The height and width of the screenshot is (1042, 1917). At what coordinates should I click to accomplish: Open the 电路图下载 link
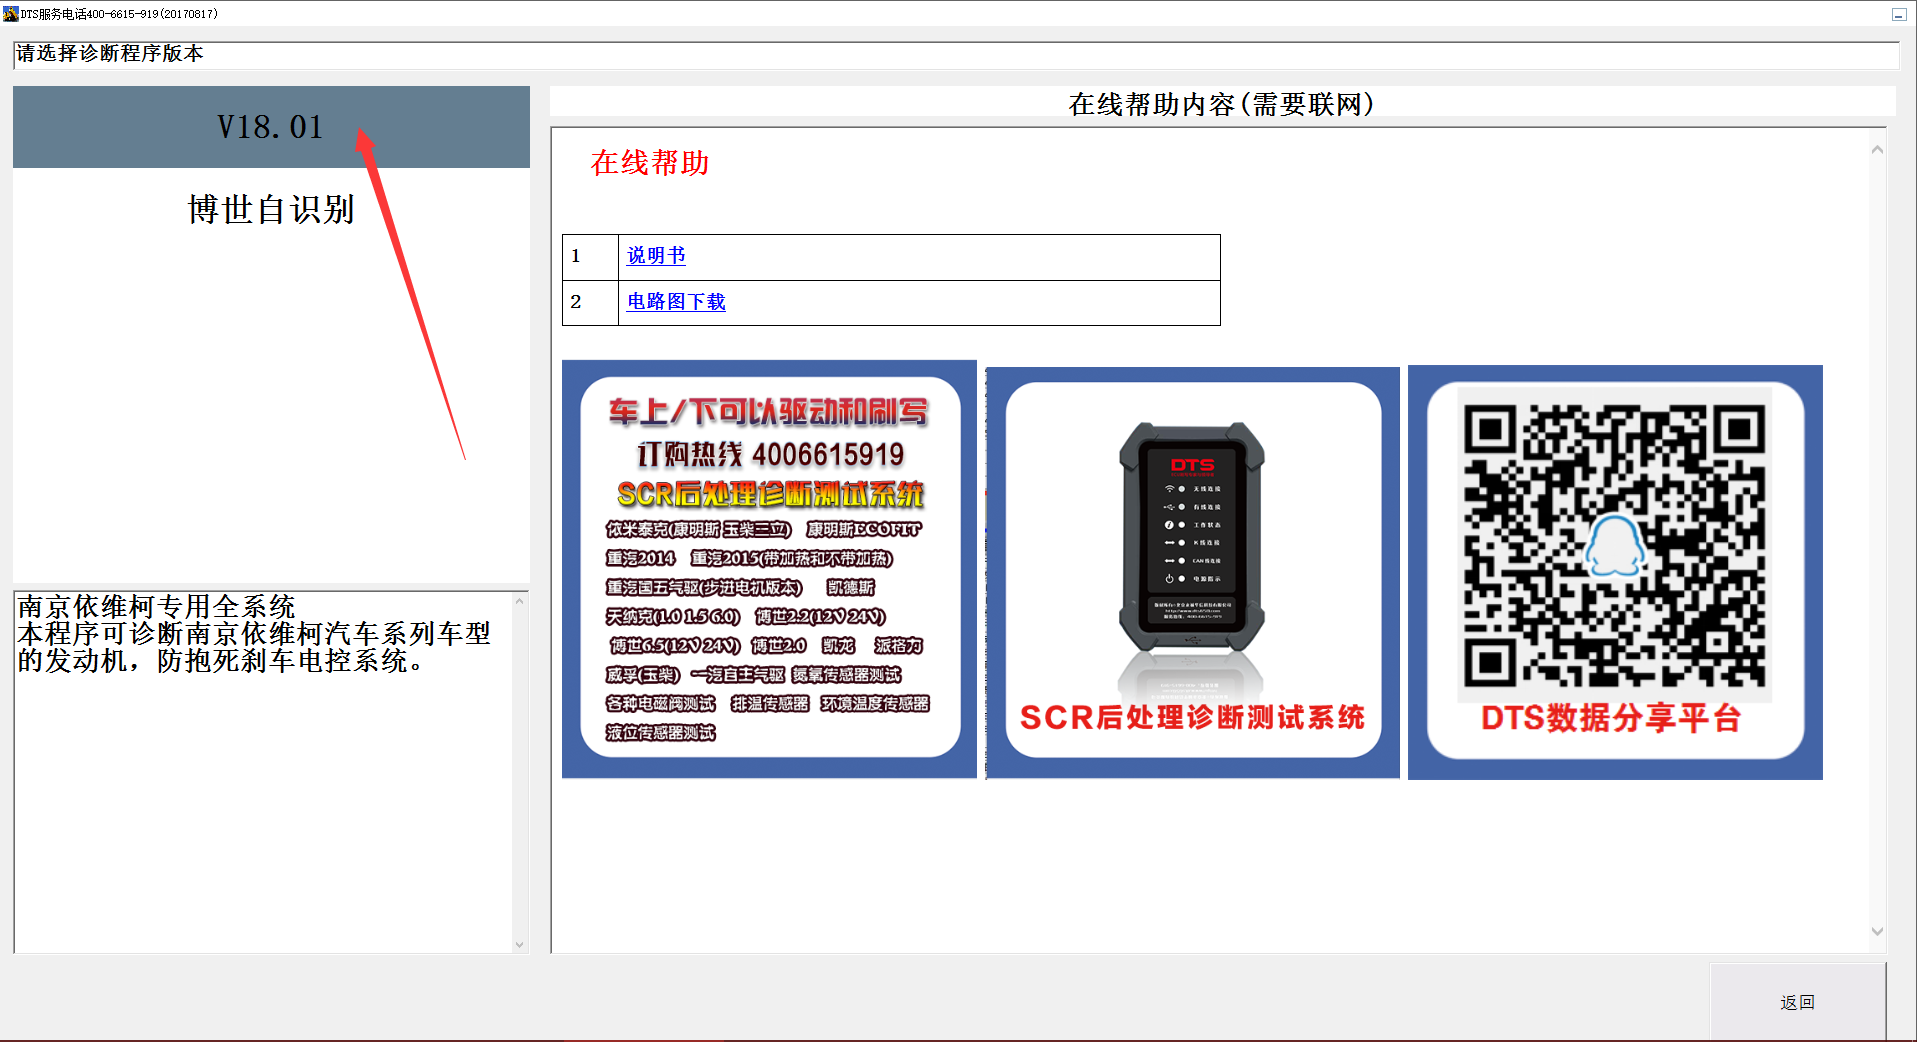tap(676, 302)
